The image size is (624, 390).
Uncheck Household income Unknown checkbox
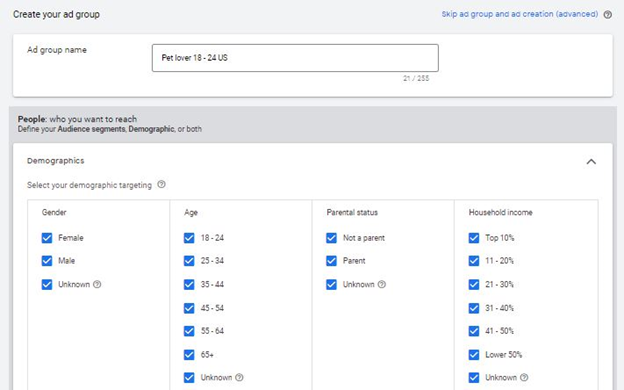(x=474, y=377)
